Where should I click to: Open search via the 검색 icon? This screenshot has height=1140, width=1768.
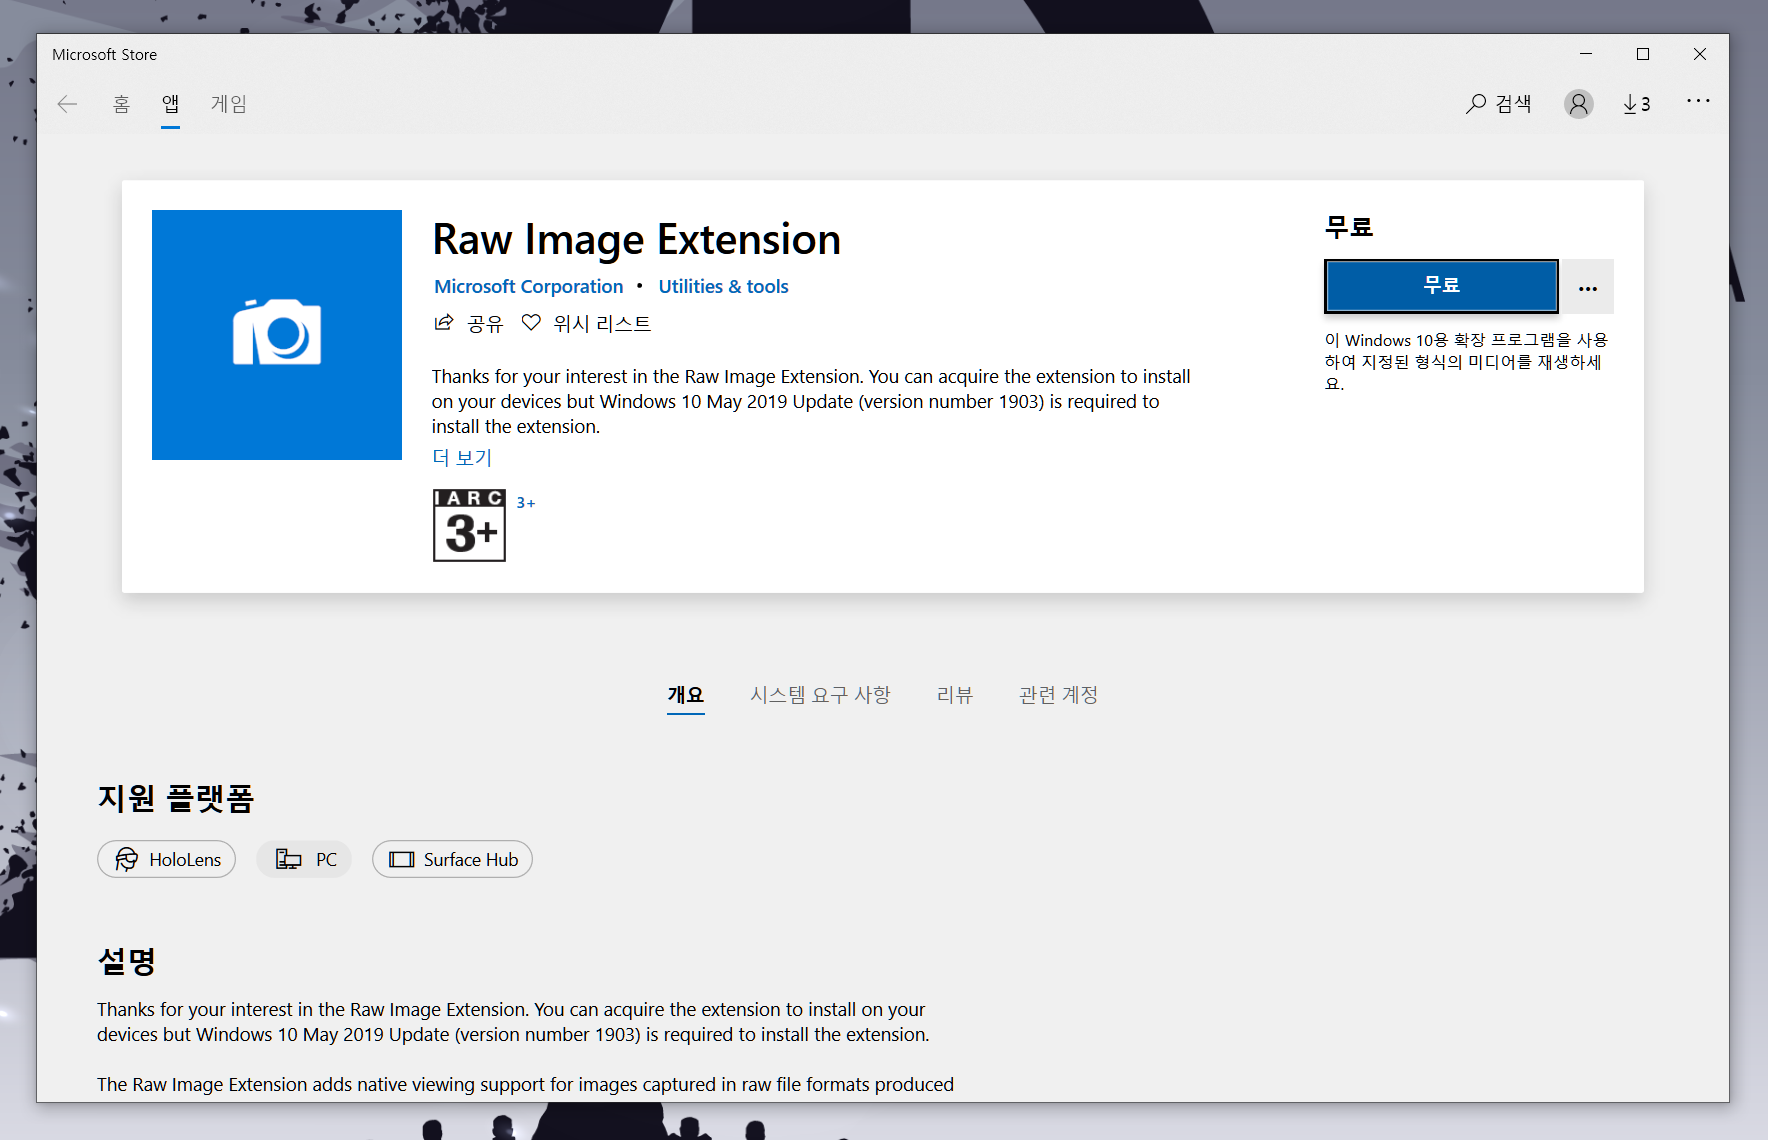coord(1498,104)
